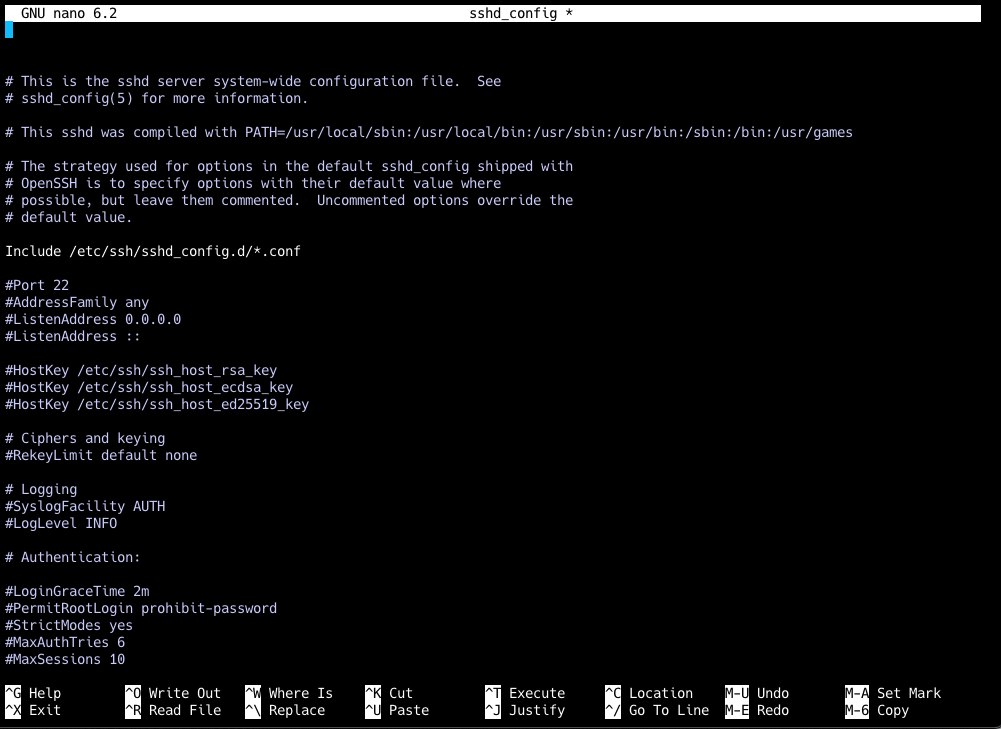The height and width of the screenshot is (729, 1001).
Task: Select Paste from the shortcut bar
Action: click(400, 710)
